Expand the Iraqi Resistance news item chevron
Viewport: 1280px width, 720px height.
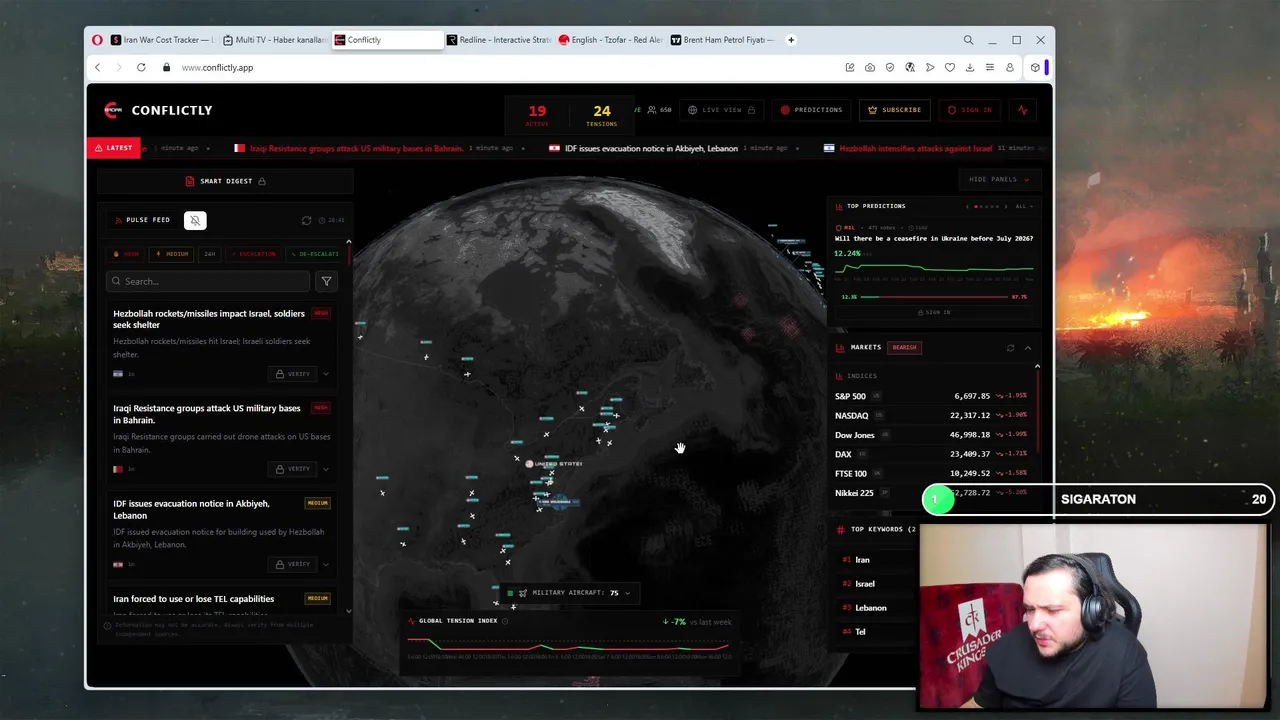(325, 469)
